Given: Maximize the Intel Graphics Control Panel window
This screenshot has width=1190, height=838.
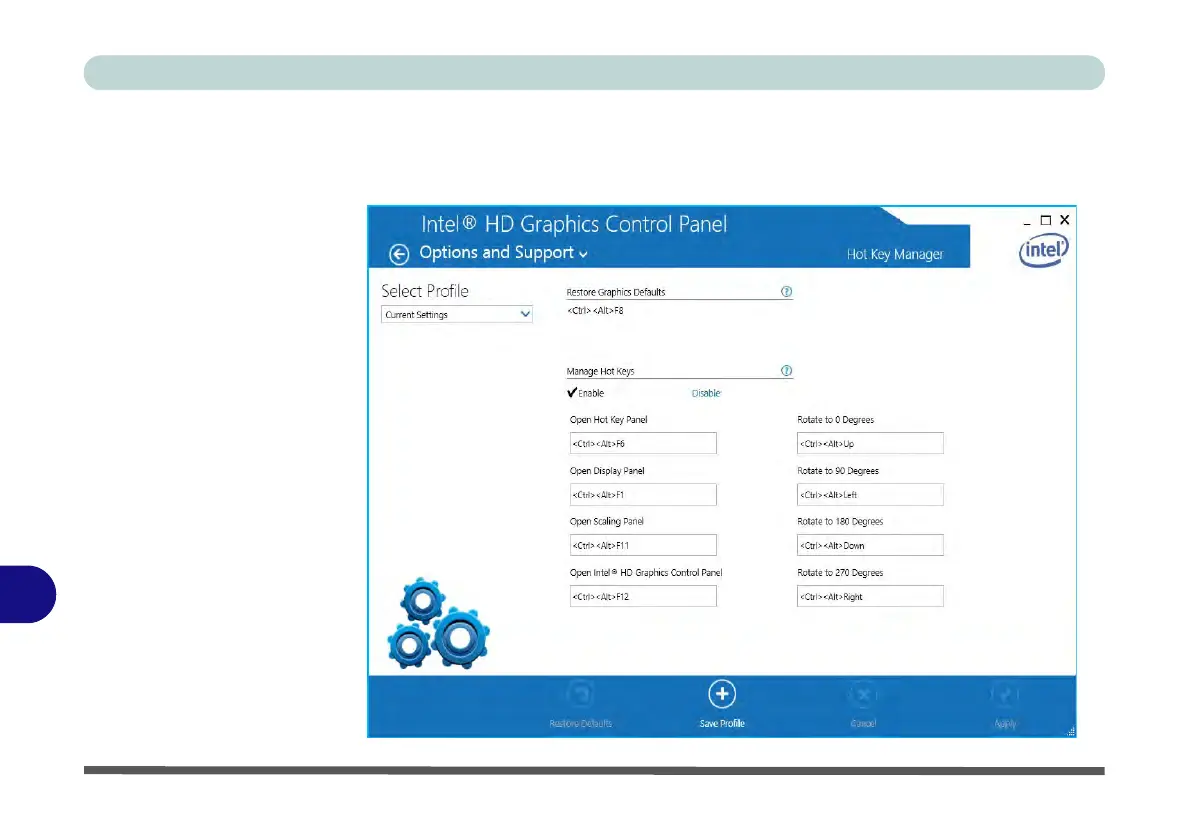Looking at the screenshot, I should (1046, 220).
